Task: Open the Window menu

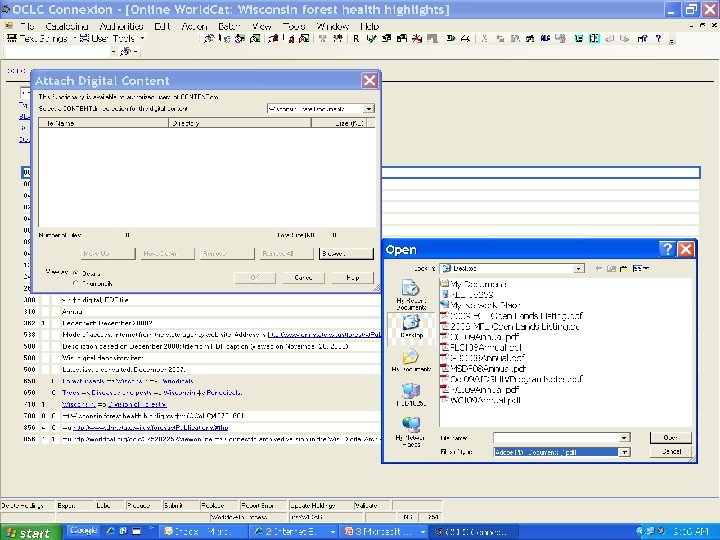Action: point(333,26)
